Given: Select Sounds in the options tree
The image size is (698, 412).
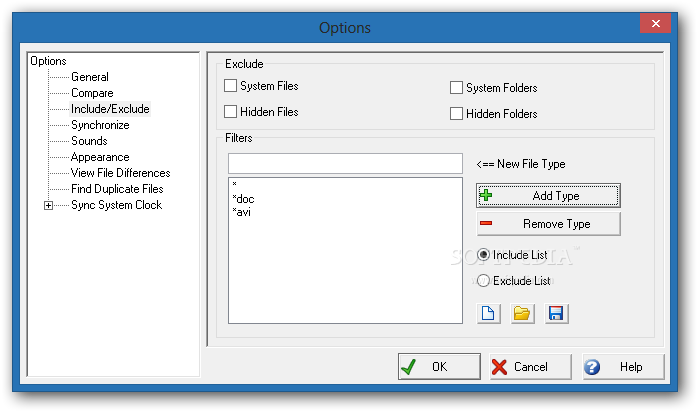Looking at the screenshot, I should 89,141.
